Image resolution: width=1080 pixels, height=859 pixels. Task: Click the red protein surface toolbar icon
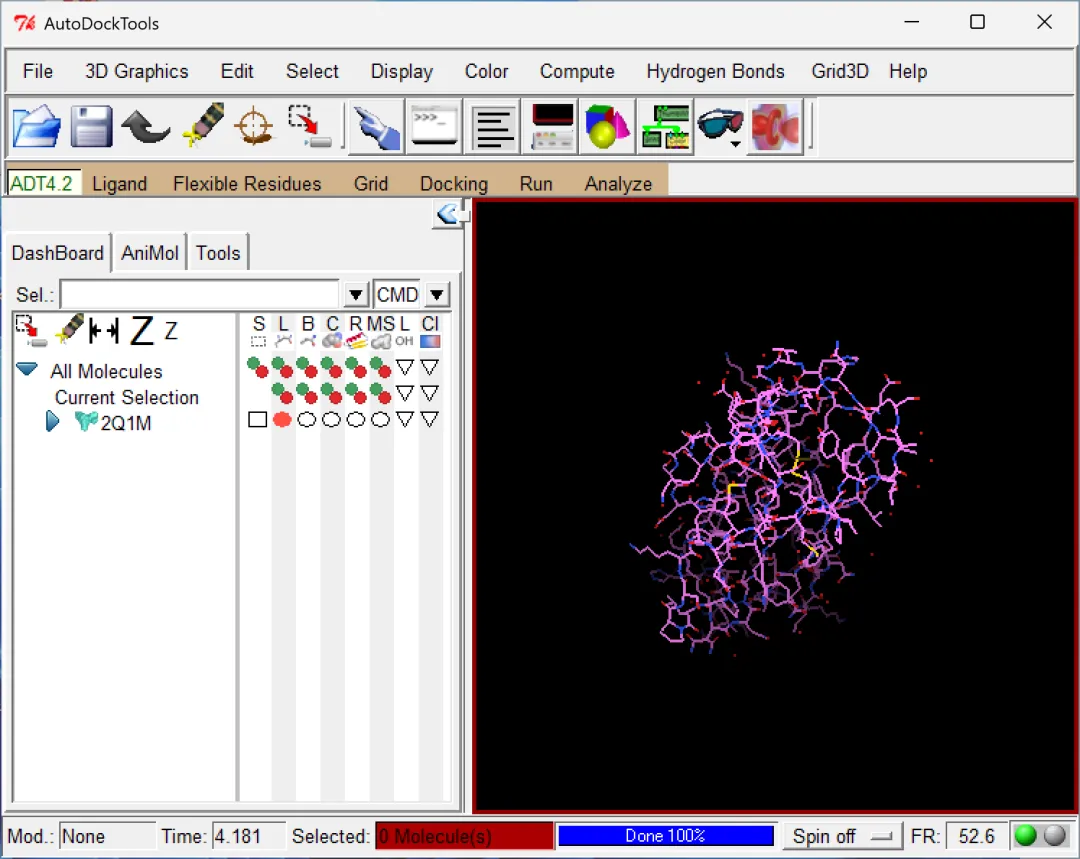pos(776,127)
